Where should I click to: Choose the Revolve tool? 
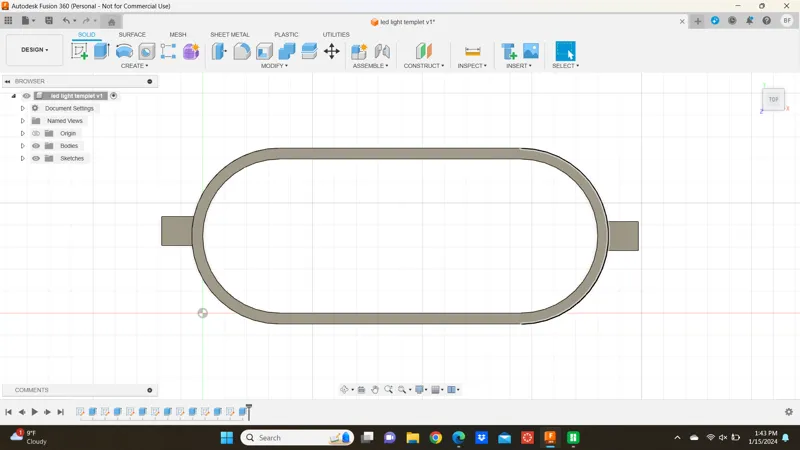124,51
